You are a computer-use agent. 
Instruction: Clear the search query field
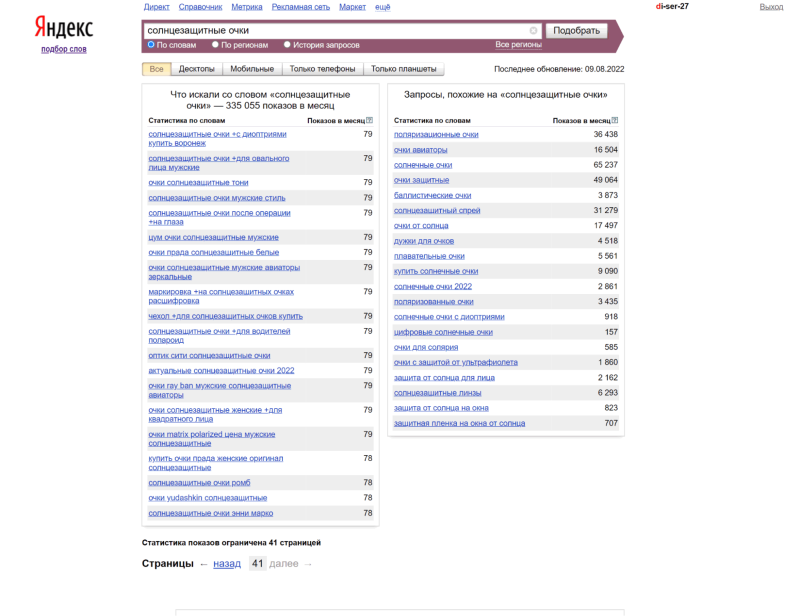(x=533, y=31)
